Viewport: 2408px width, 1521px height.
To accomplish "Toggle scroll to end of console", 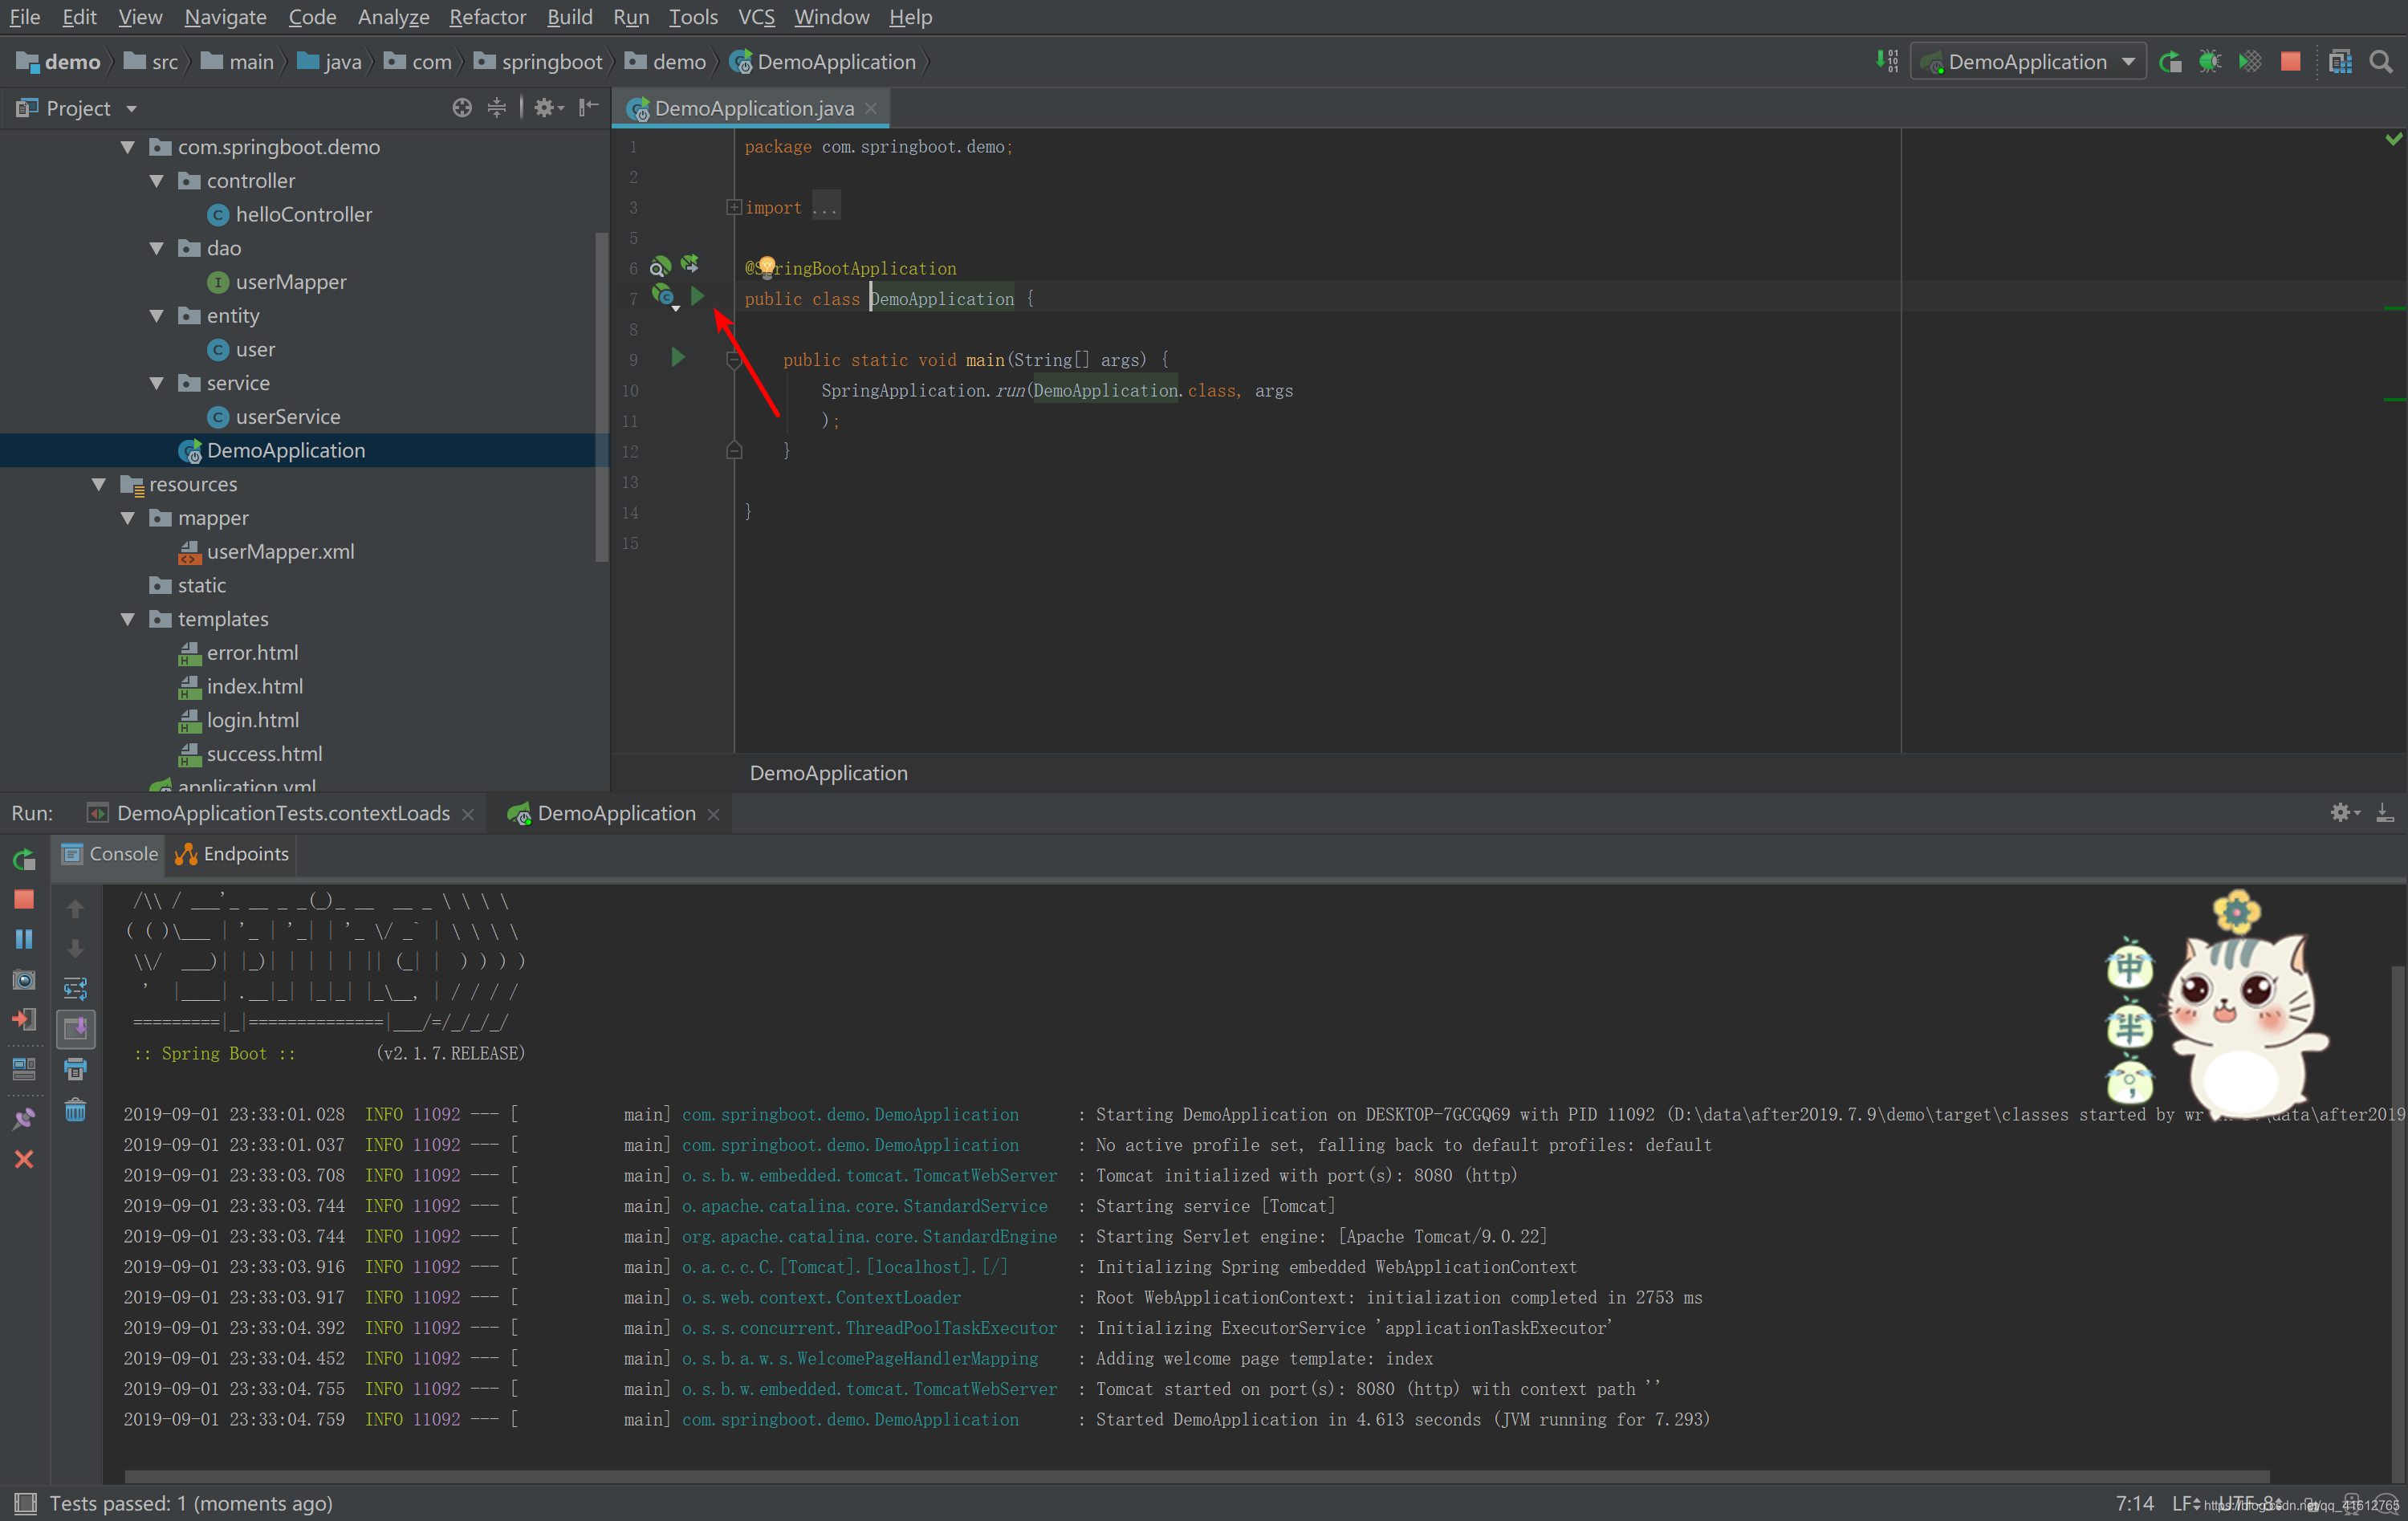I will [75, 1029].
